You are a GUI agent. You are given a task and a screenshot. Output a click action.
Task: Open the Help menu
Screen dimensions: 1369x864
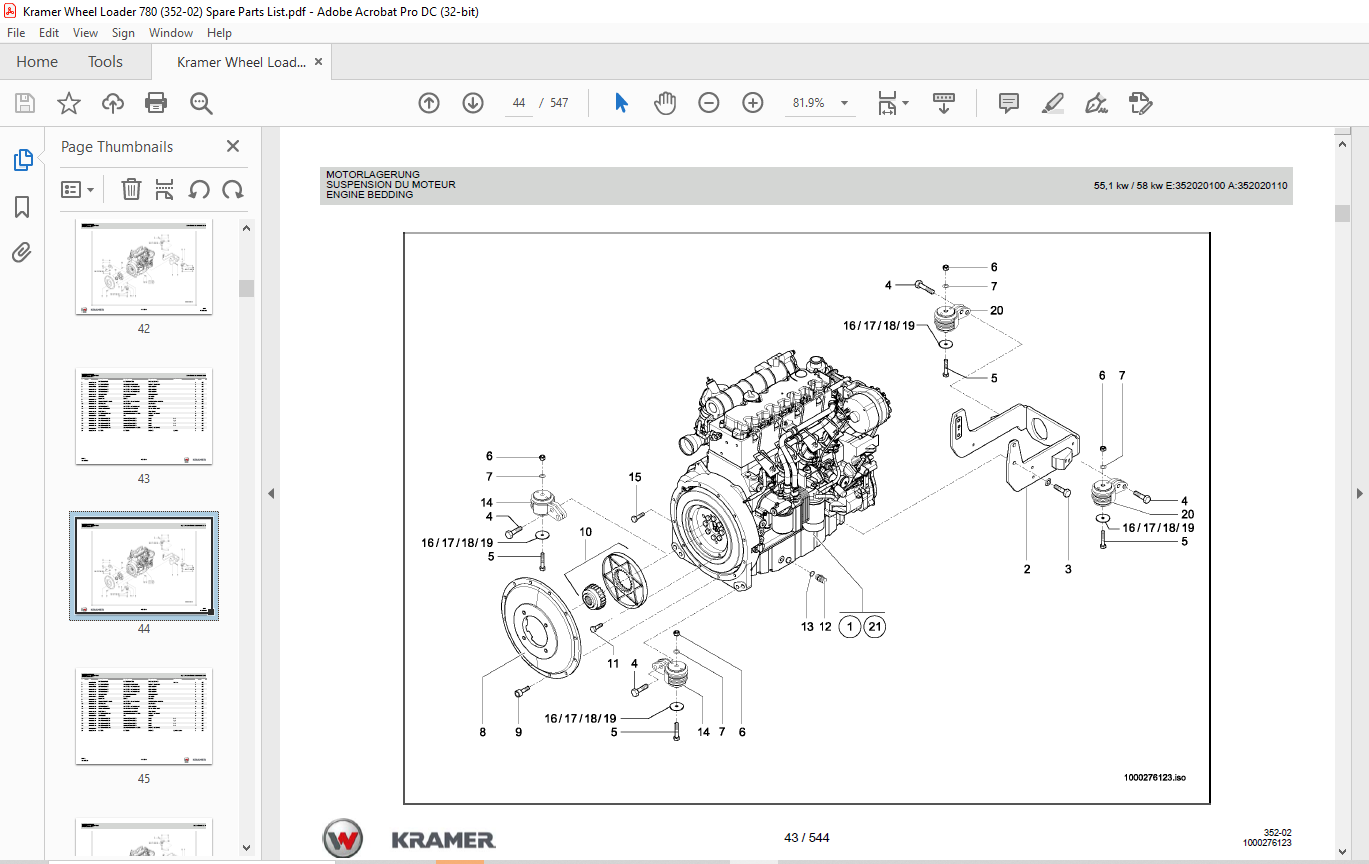(x=219, y=33)
